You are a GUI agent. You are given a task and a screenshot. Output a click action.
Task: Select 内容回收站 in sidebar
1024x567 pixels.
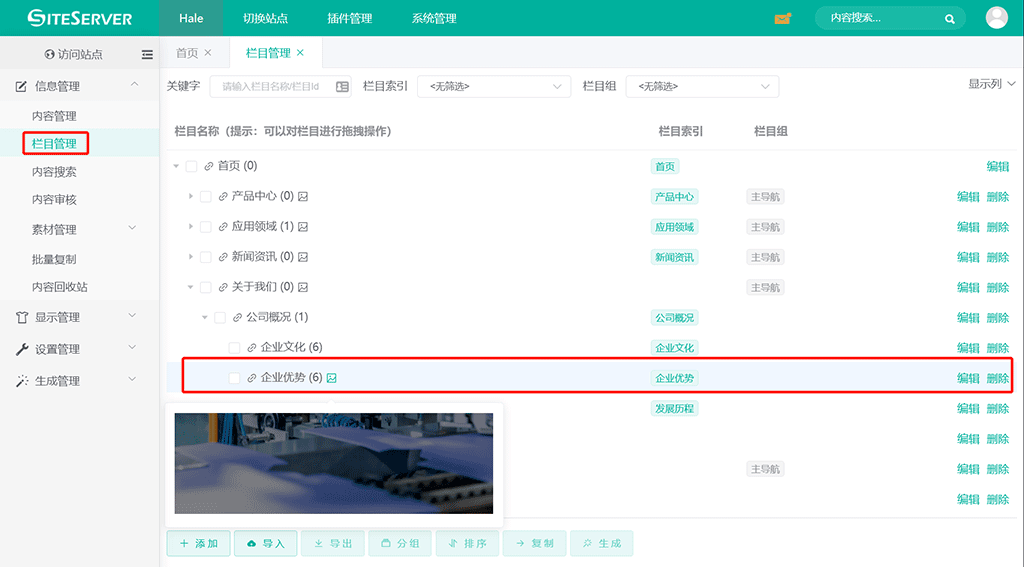coord(59,287)
